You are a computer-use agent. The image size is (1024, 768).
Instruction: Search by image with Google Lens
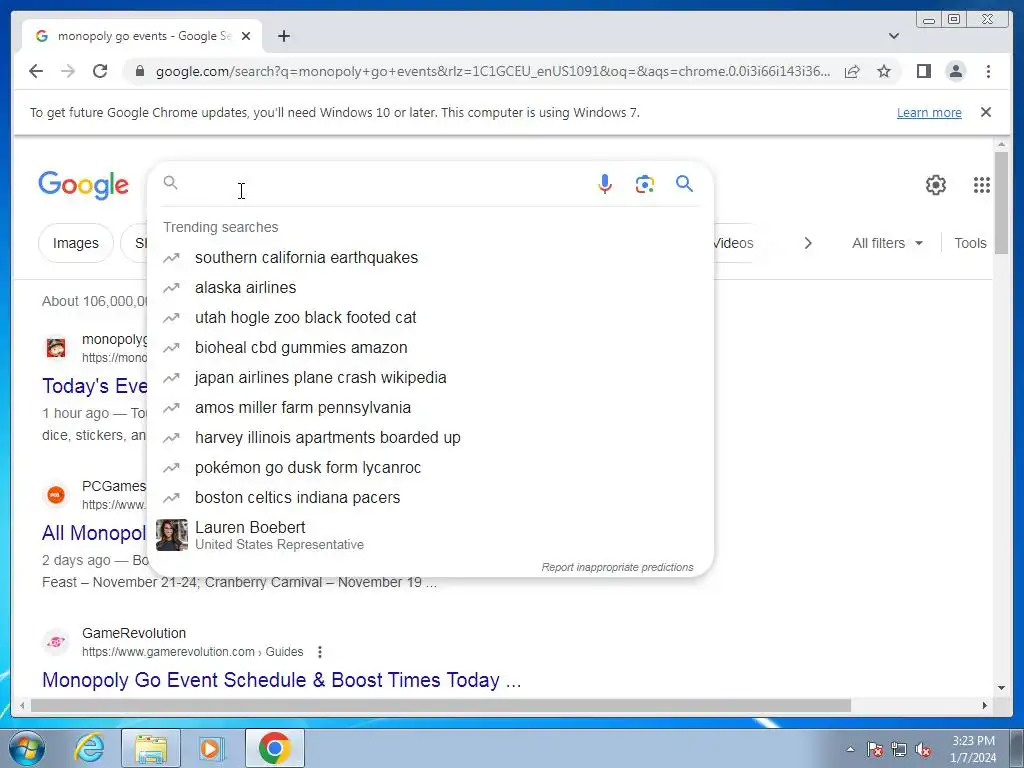645,184
